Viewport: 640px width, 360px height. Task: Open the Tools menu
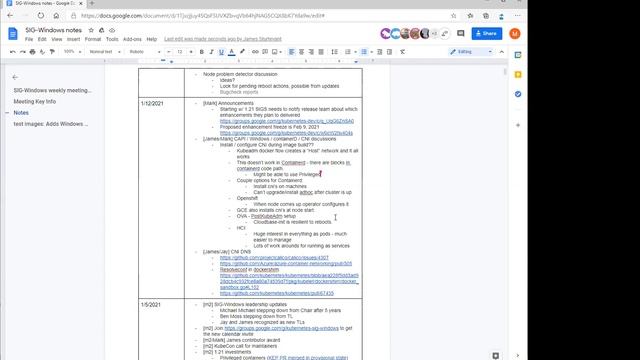click(x=112, y=39)
